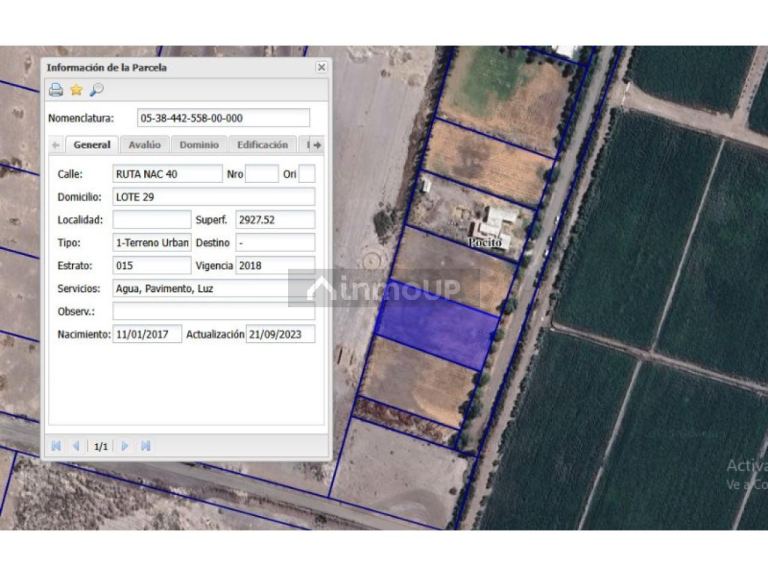This screenshot has height=576, width=768.
Task: Open the Edificación tab
Action: point(263,145)
